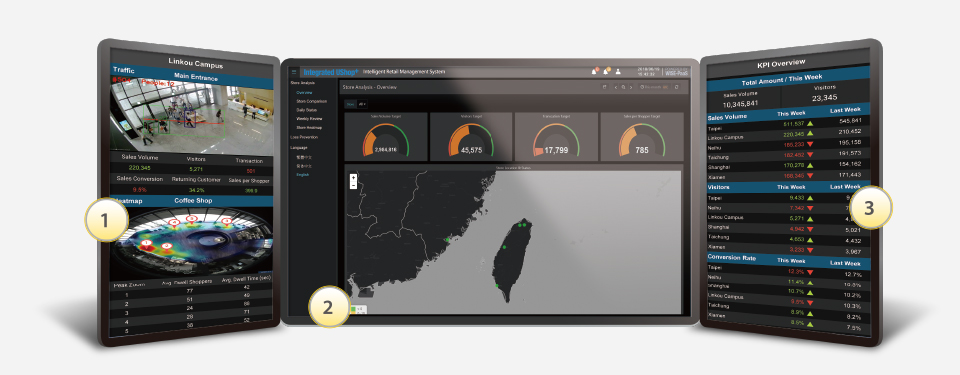This screenshot has width=960, height=375.
Task: Click the Store Analysis - Overview title
Action: click(x=370, y=87)
